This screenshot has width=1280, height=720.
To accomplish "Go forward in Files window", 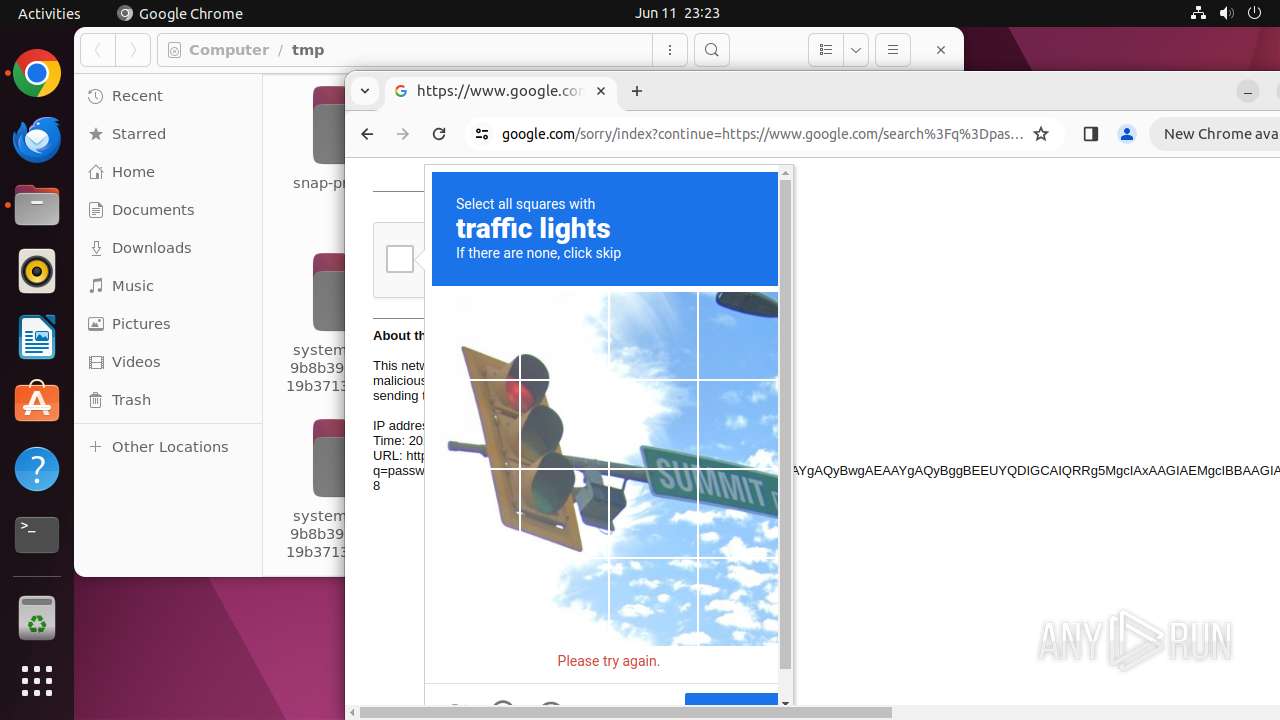I will click(x=133, y=50).
